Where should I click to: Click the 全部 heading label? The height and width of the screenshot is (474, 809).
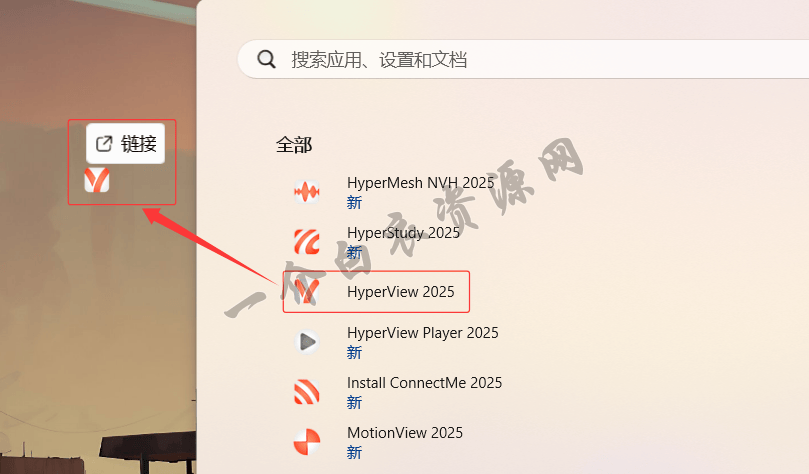point(294,145)
